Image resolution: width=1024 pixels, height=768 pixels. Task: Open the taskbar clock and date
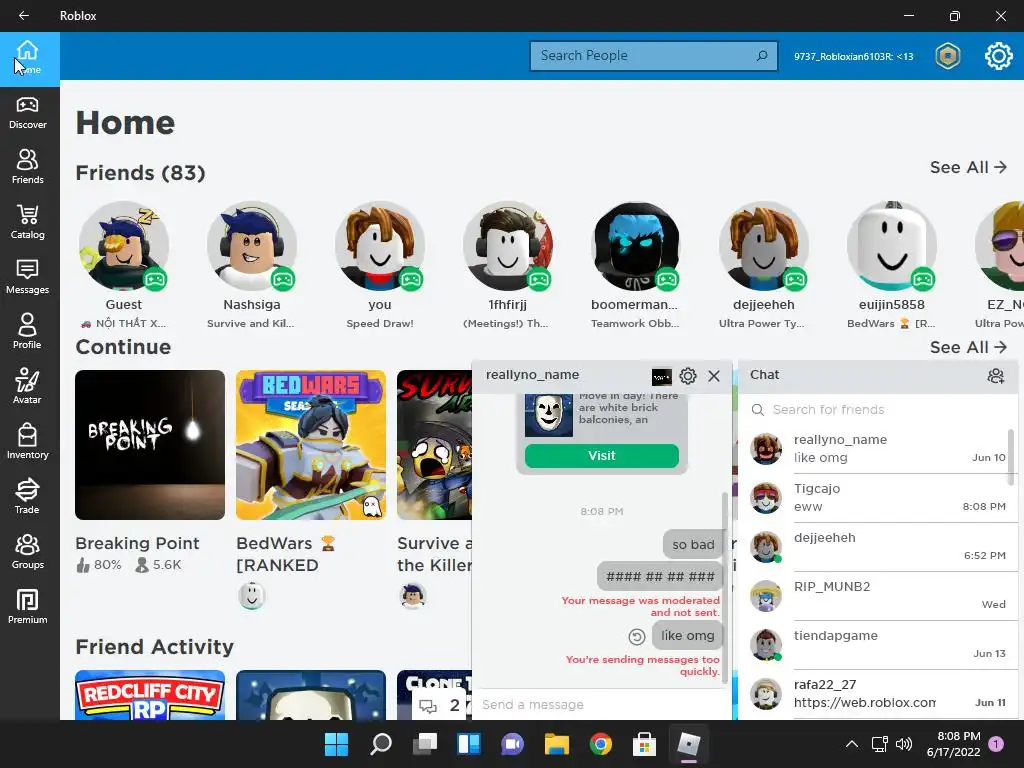coord(954,744)
